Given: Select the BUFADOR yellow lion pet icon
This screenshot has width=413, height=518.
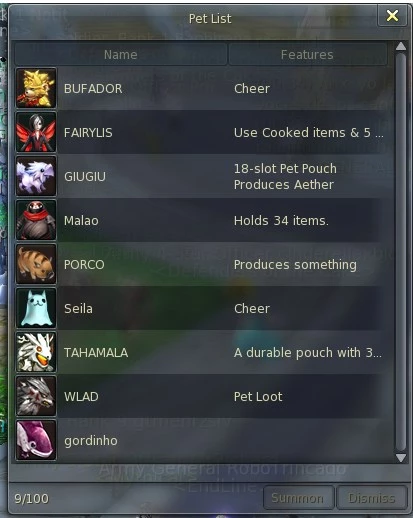Looking at the screenshot, I should (36, 88).
